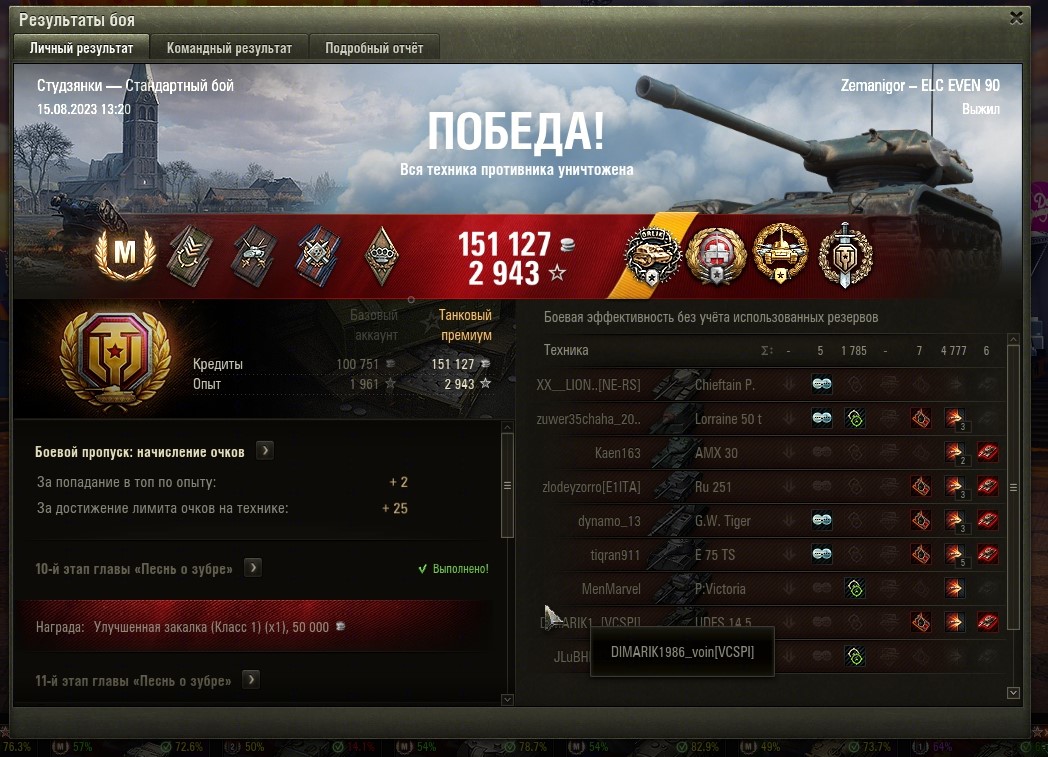The width and height of the screenshot is (1048, 757).
Task: Click the Orlik's medal icon with yellow ribbon
Action: (652, 257)
